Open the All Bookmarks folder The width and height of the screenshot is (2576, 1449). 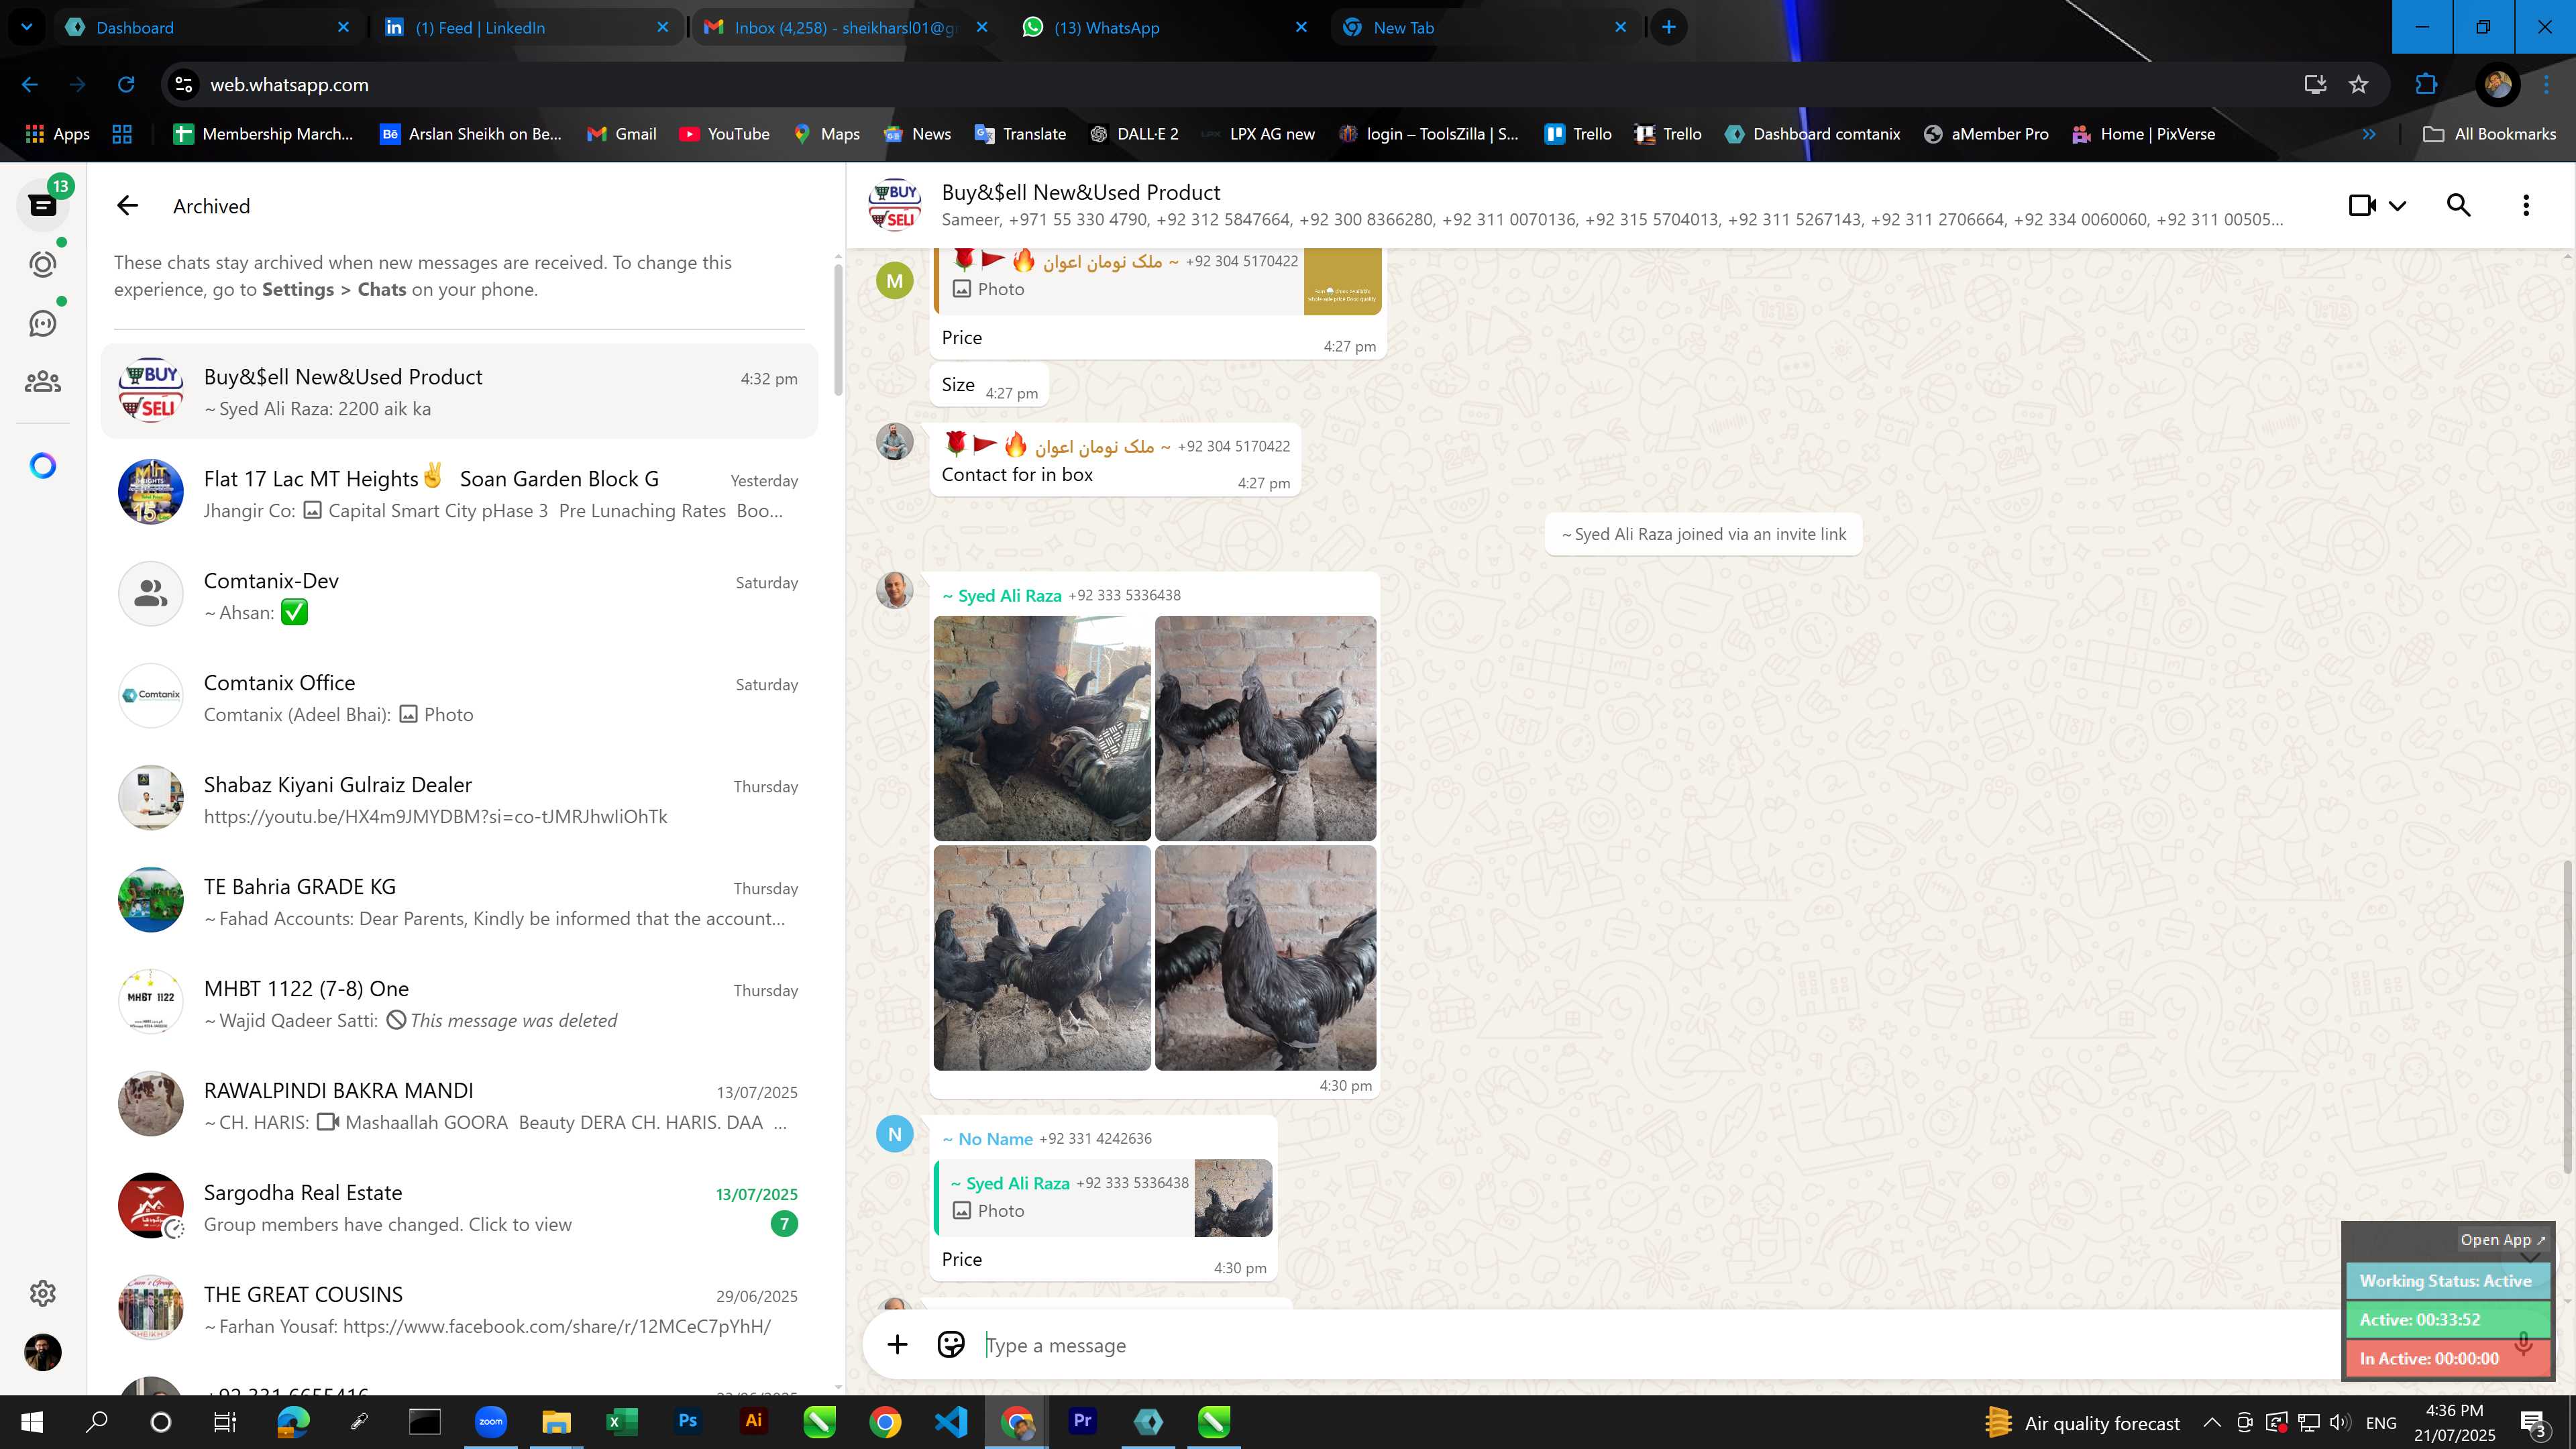pyautogui.click(x=2489, y=134)
